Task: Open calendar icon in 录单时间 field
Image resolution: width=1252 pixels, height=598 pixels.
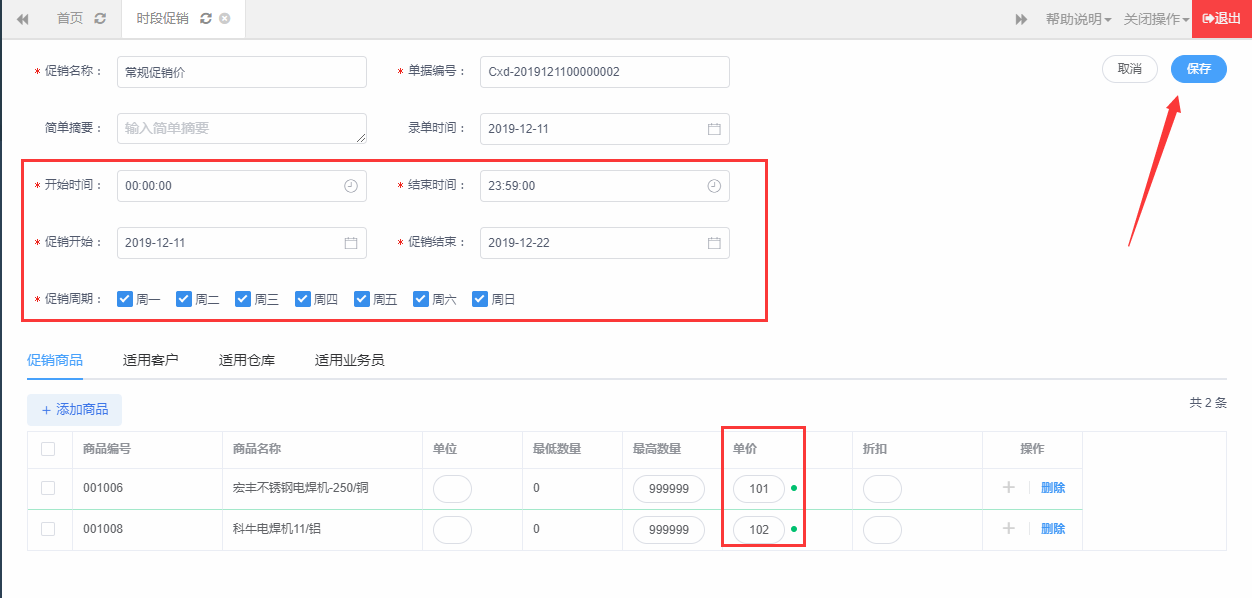Action: pos(714,129)
